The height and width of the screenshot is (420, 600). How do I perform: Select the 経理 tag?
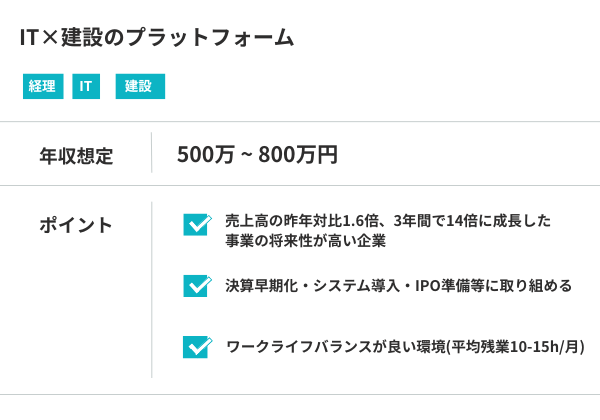[x=43, y=87]
